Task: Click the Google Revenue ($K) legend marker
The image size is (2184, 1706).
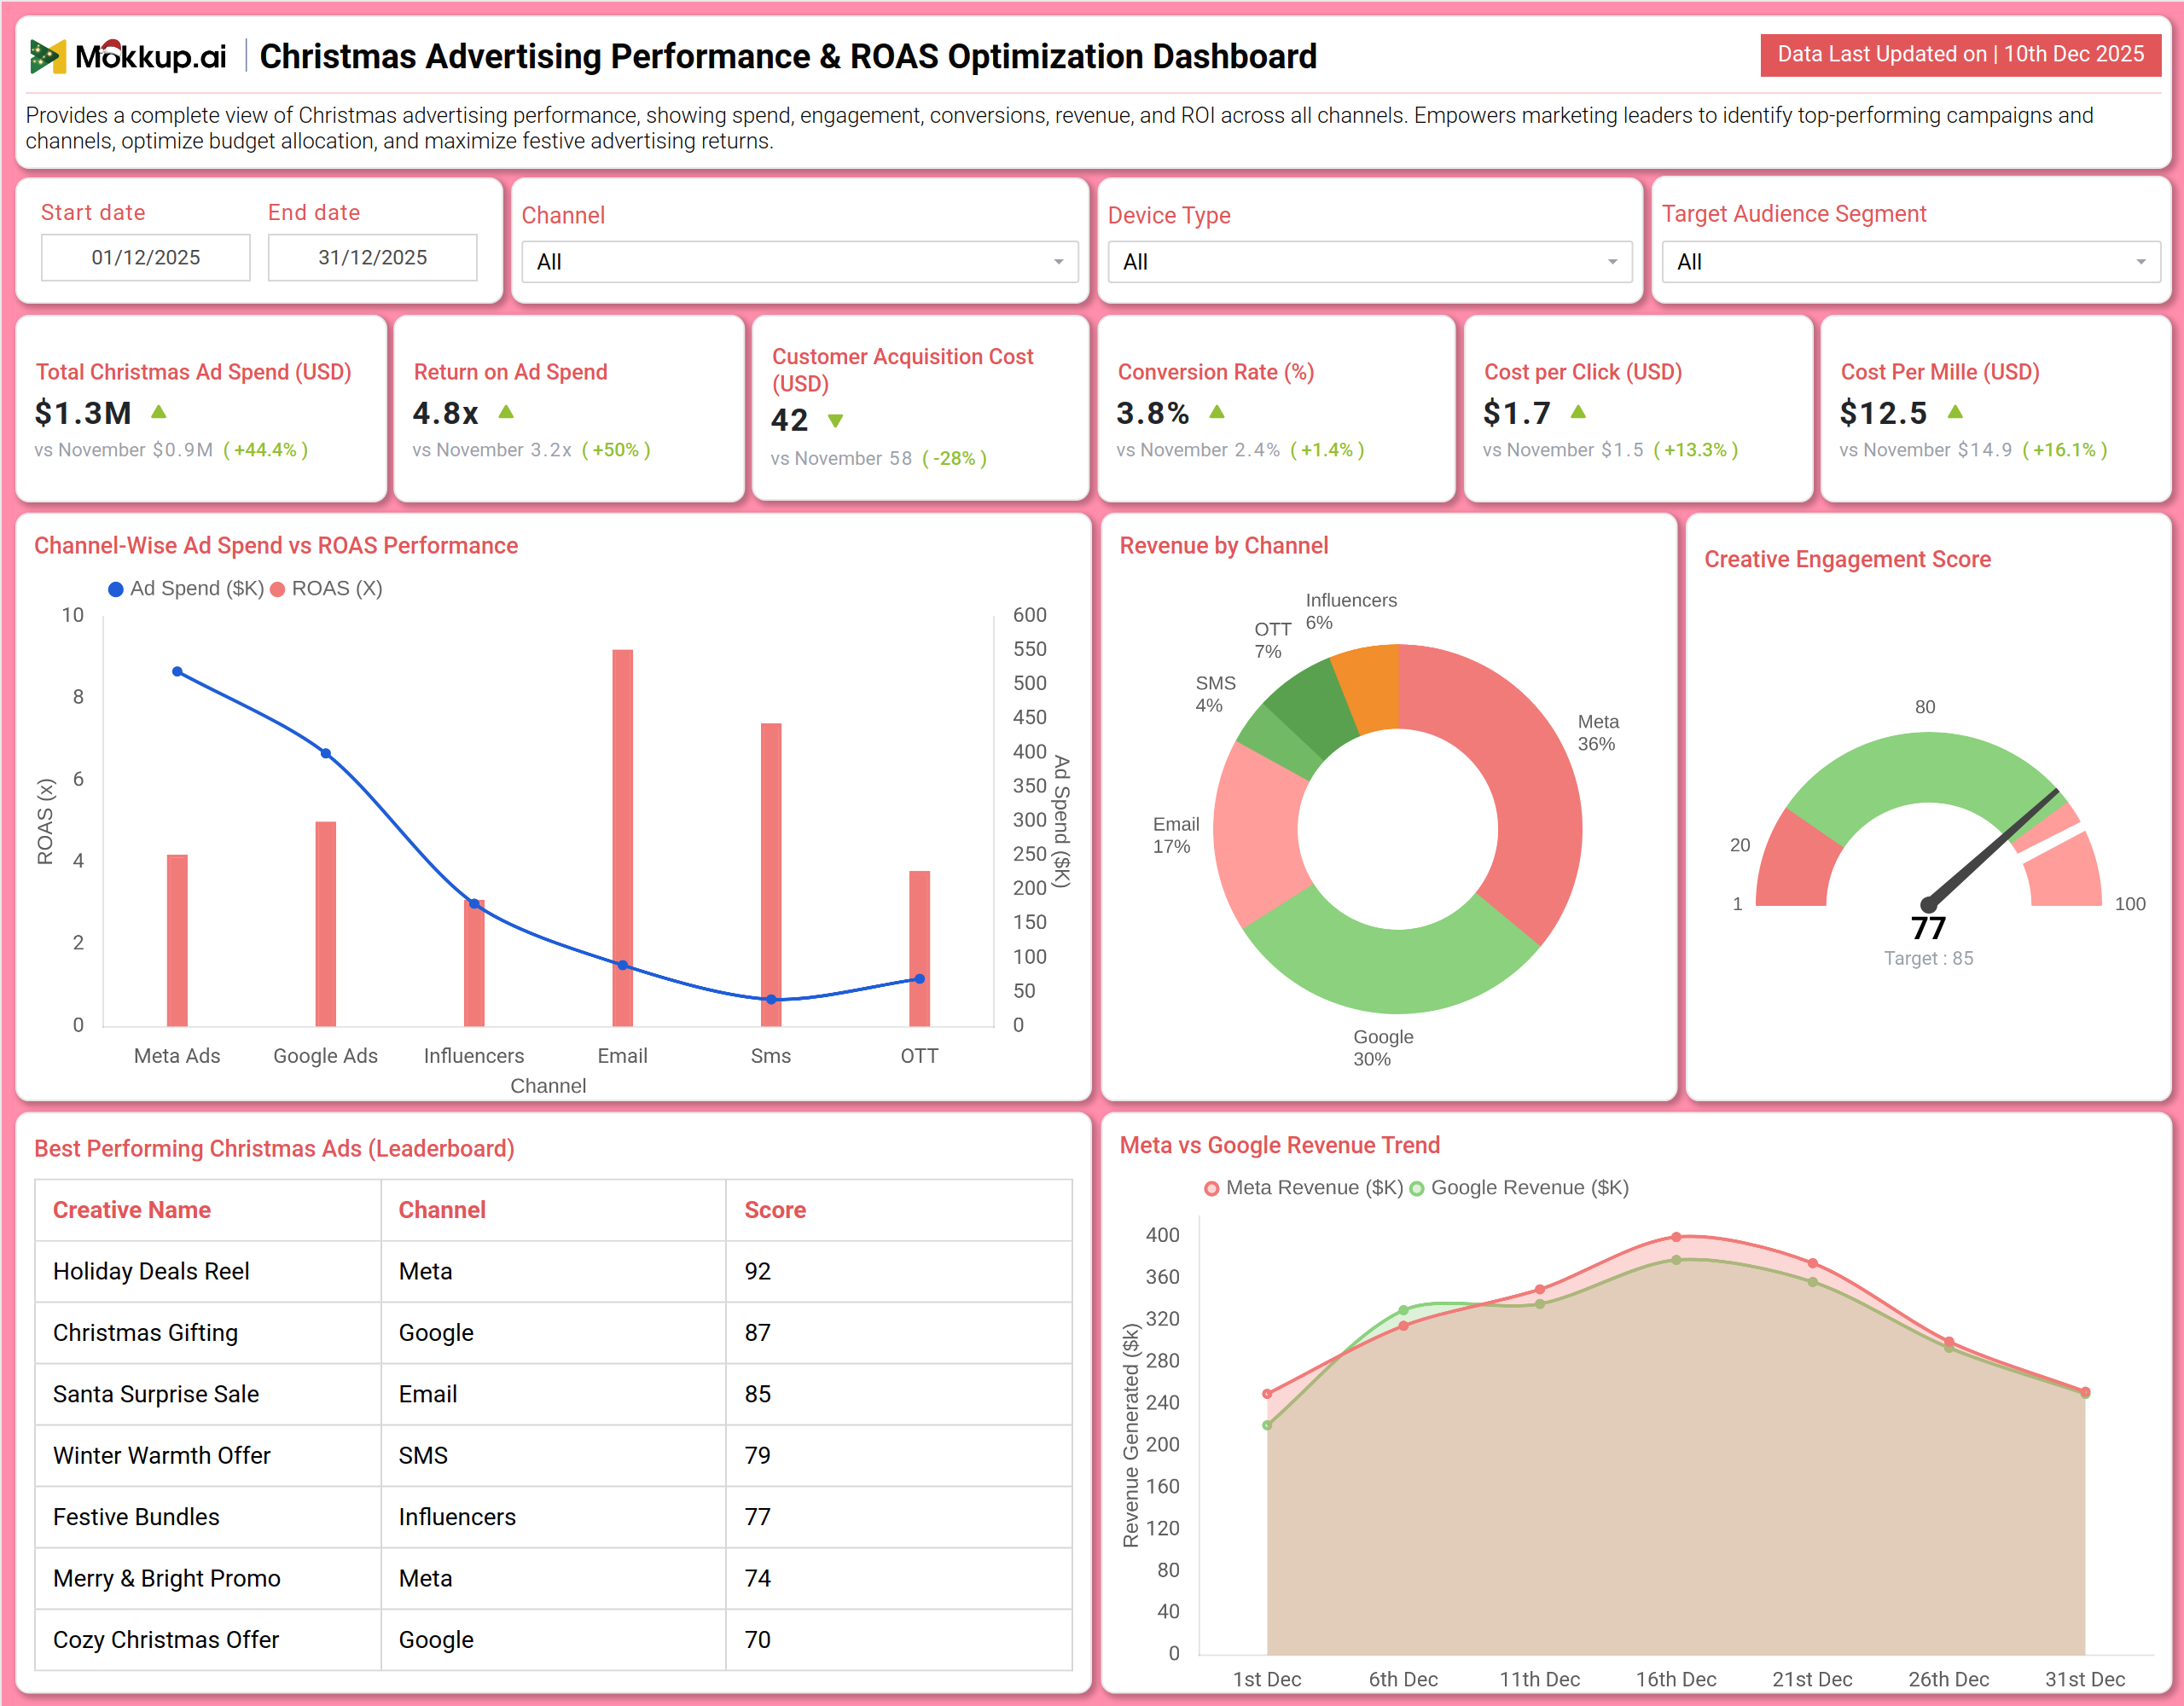Action: (x=1417, y=1188)
